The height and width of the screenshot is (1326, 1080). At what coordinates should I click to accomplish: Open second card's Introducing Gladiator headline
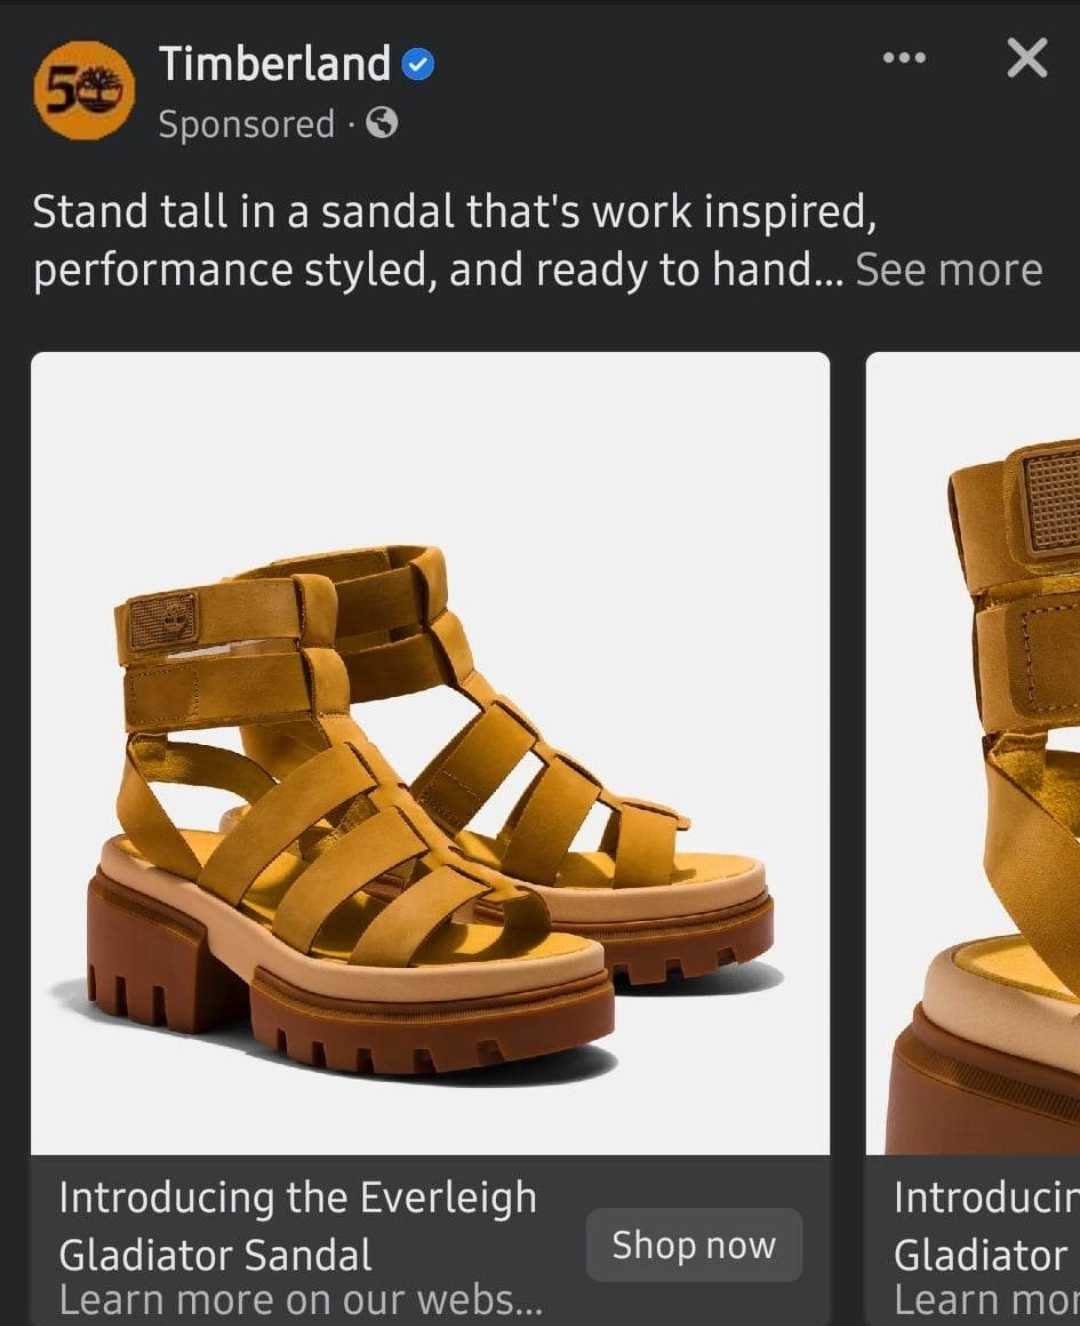click(x=986, y=1226)
